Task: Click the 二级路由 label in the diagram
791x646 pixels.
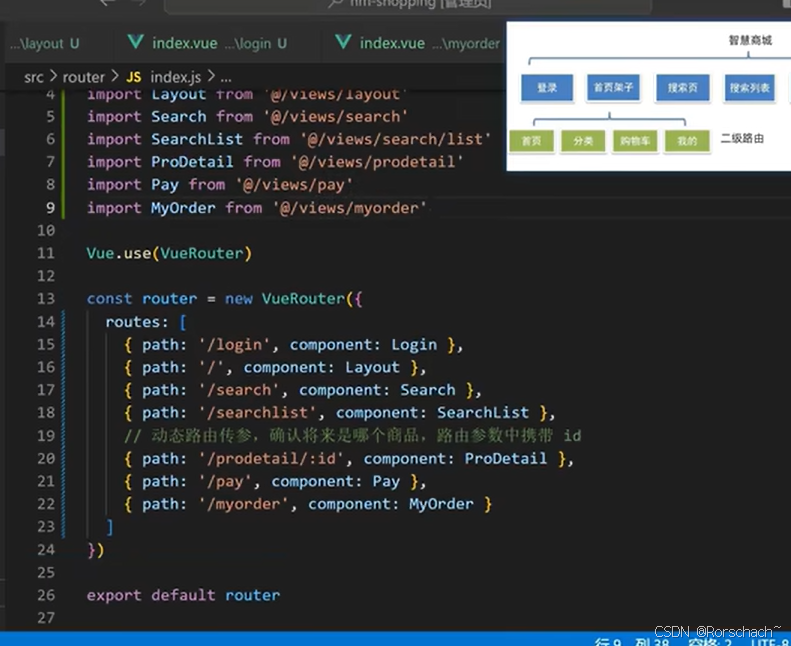Action: pyautogui.click(x=742, y=138)
